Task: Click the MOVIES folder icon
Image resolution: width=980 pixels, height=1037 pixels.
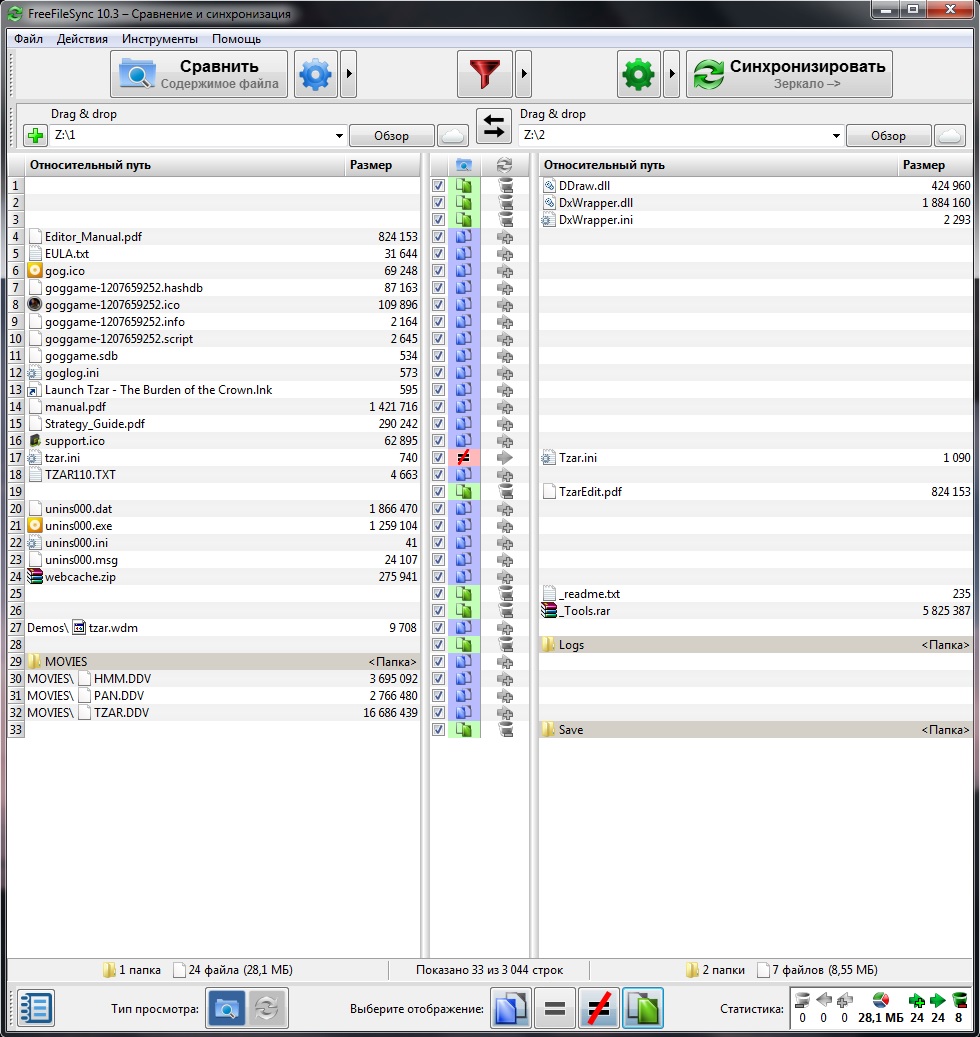Action: (35, 661)
